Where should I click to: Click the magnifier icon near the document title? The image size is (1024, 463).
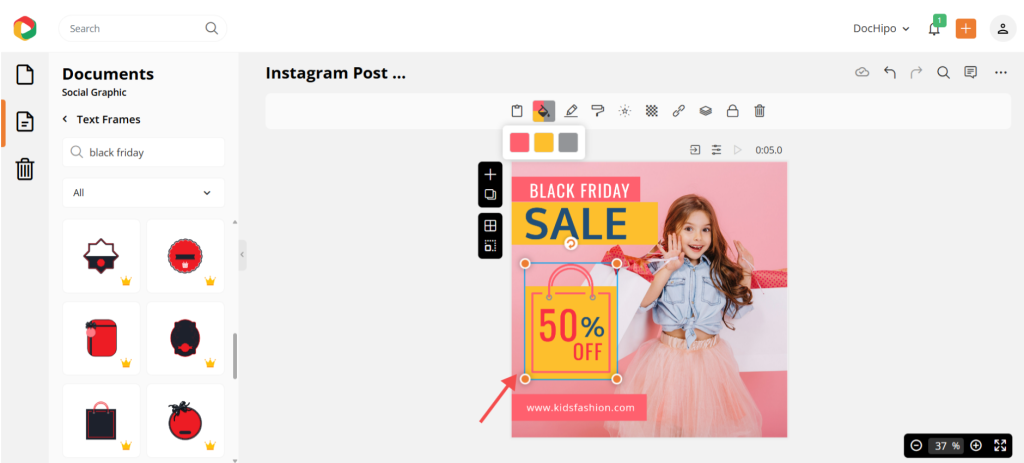[x=943, y=72]
